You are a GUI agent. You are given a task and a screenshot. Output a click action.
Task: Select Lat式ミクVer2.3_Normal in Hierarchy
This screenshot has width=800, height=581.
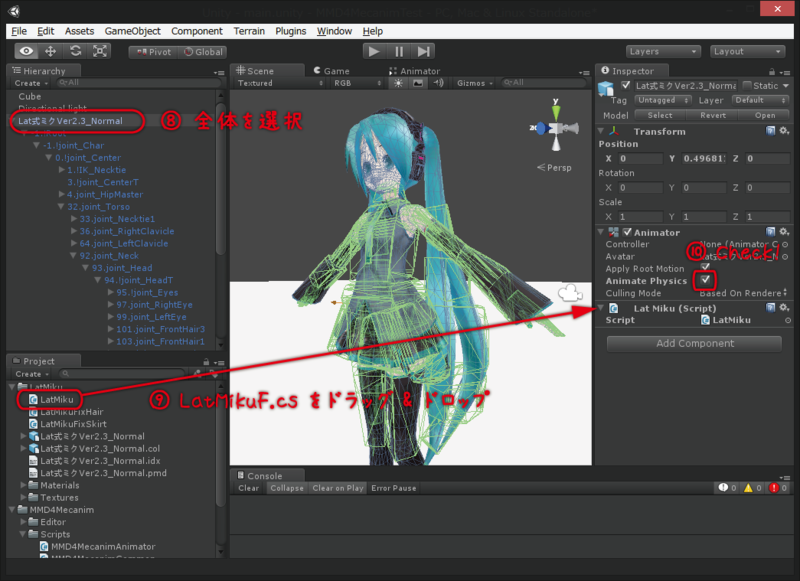pyautogui.click(x=70, y=121)
